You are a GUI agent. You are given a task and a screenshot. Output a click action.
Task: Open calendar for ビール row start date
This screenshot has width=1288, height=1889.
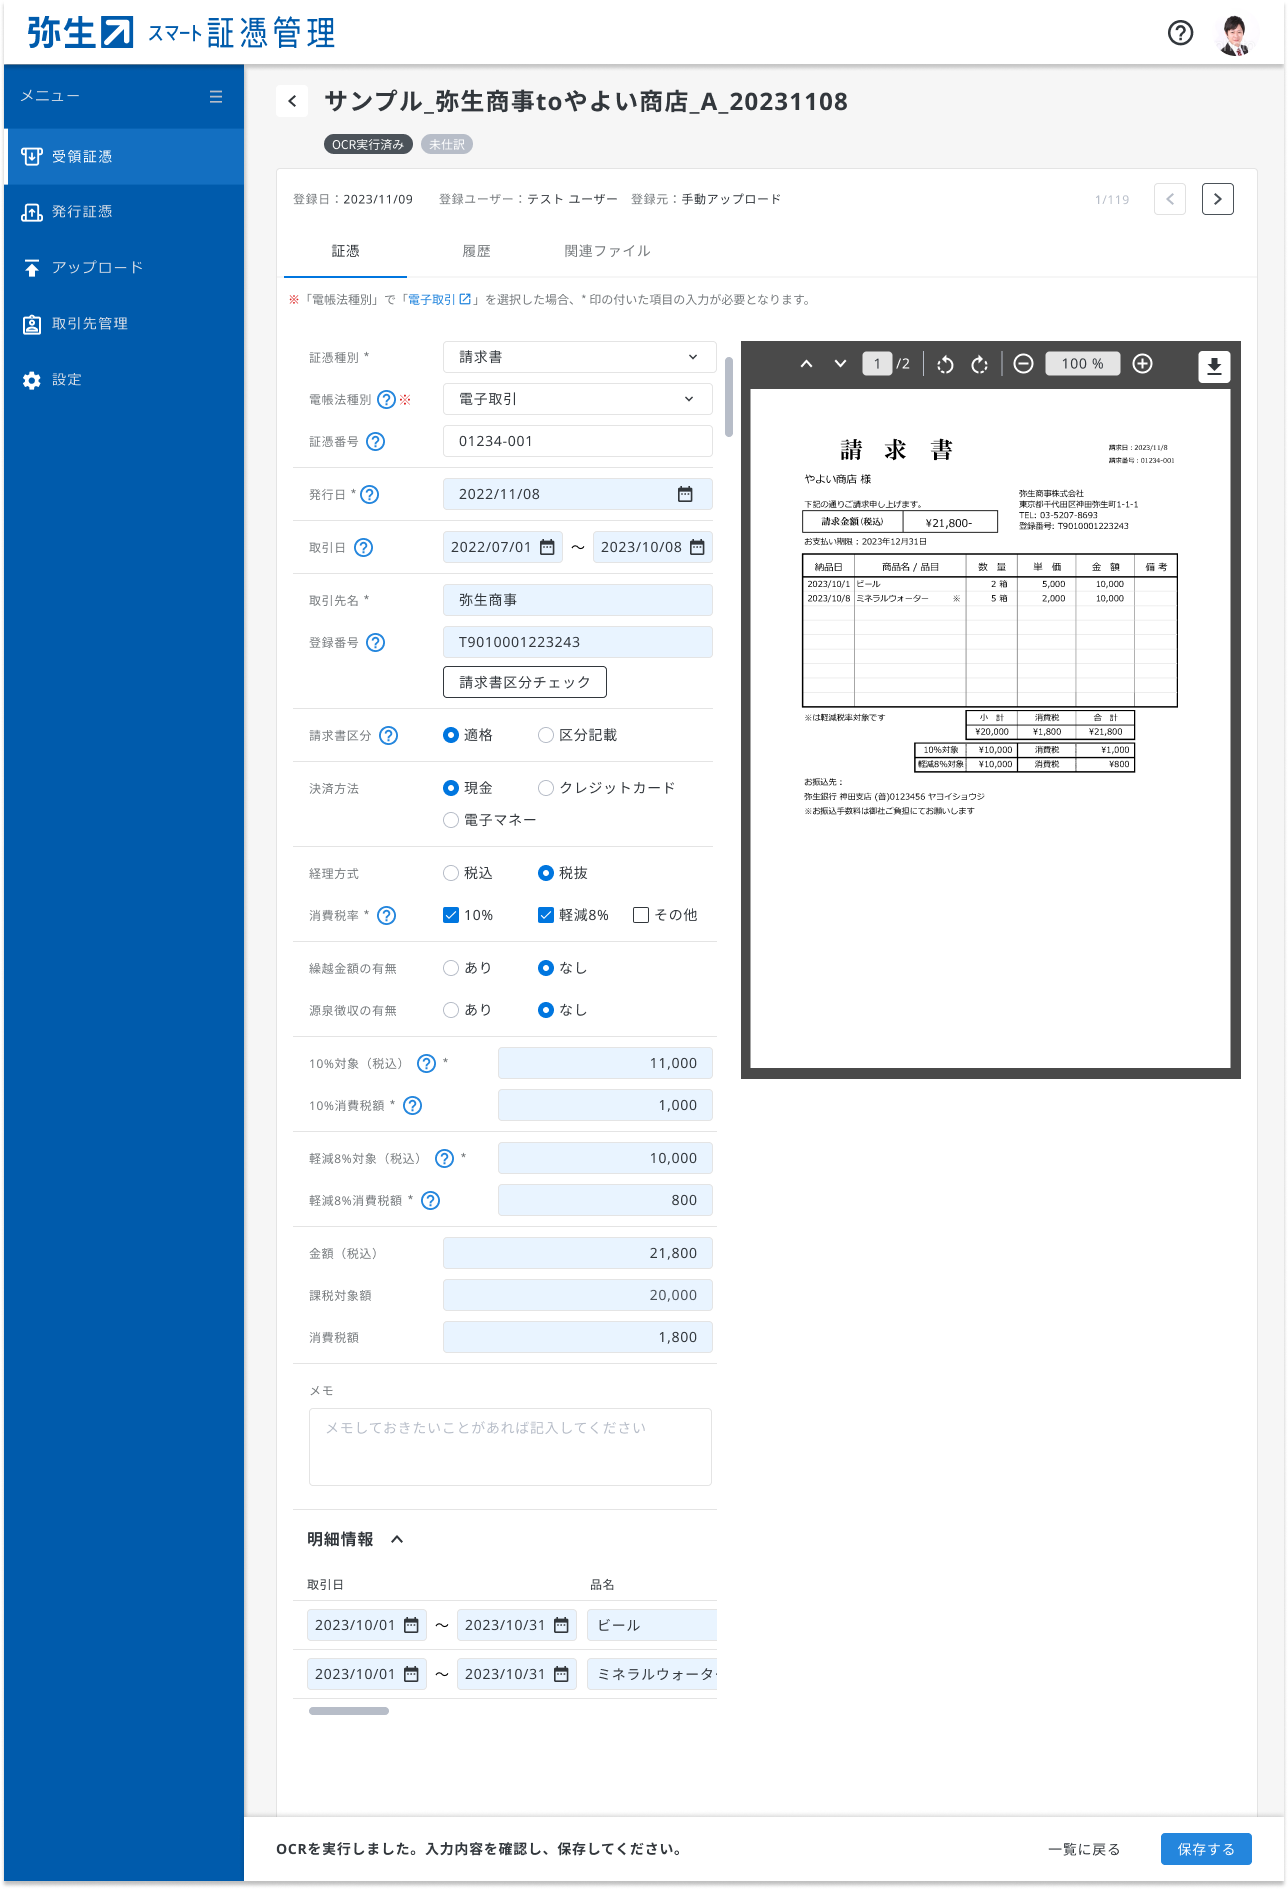click(x=411, y=1625)
